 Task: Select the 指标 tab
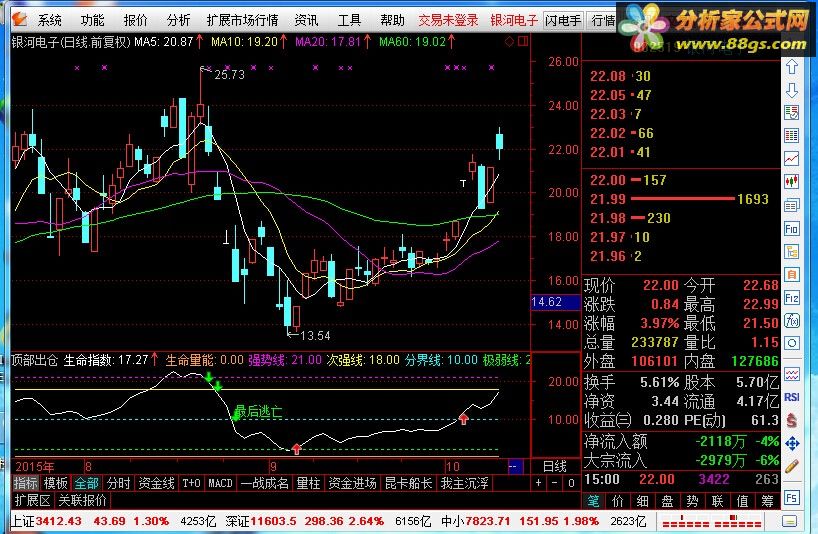click(26, 483)
